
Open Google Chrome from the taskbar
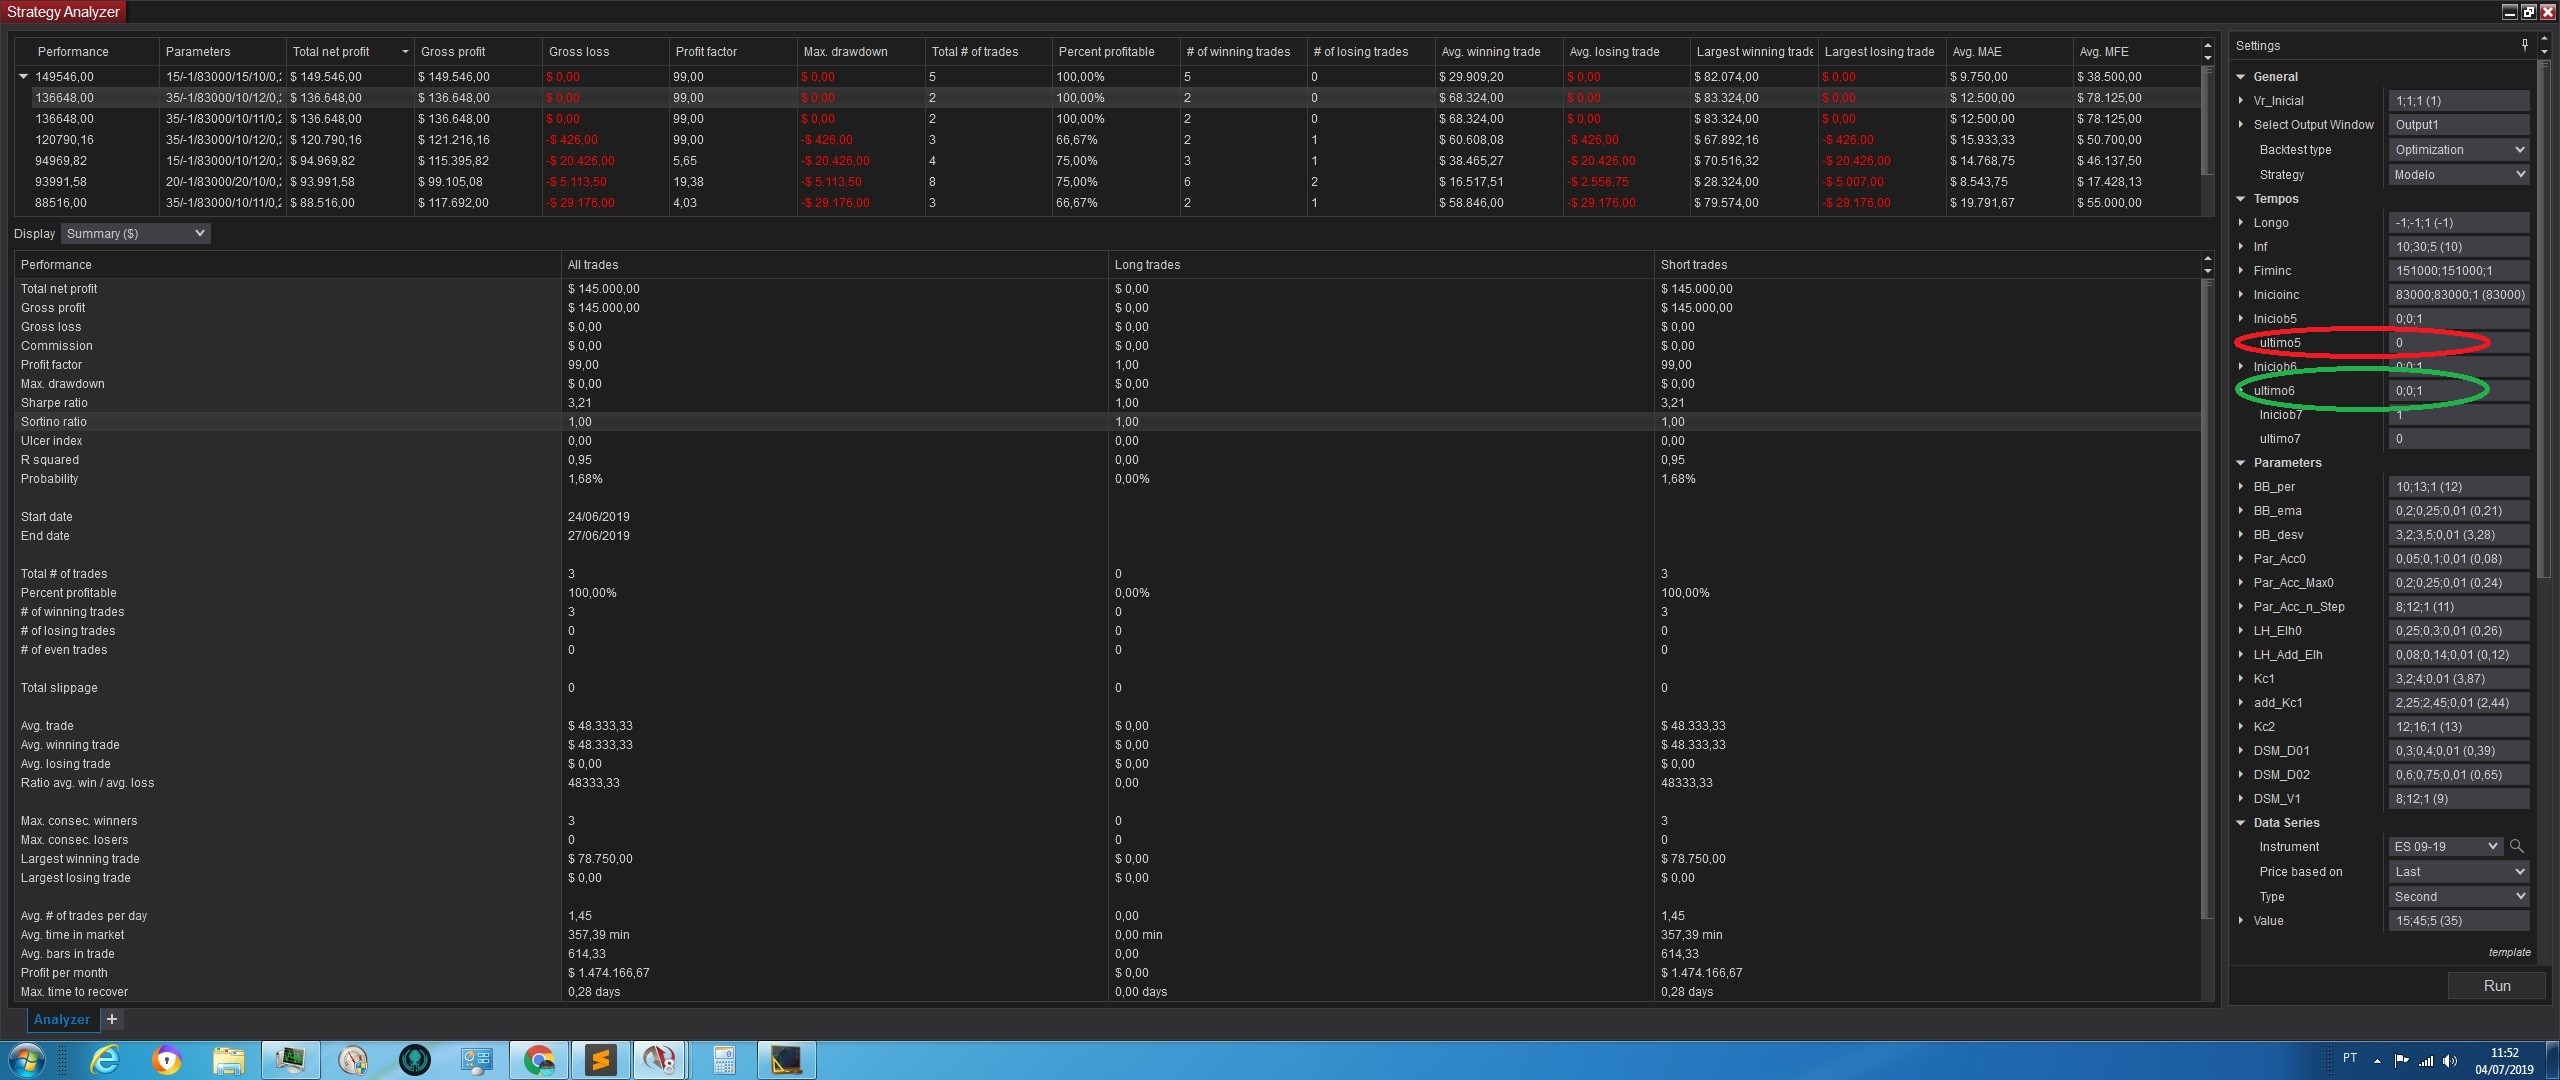(x=539, y=1060)
